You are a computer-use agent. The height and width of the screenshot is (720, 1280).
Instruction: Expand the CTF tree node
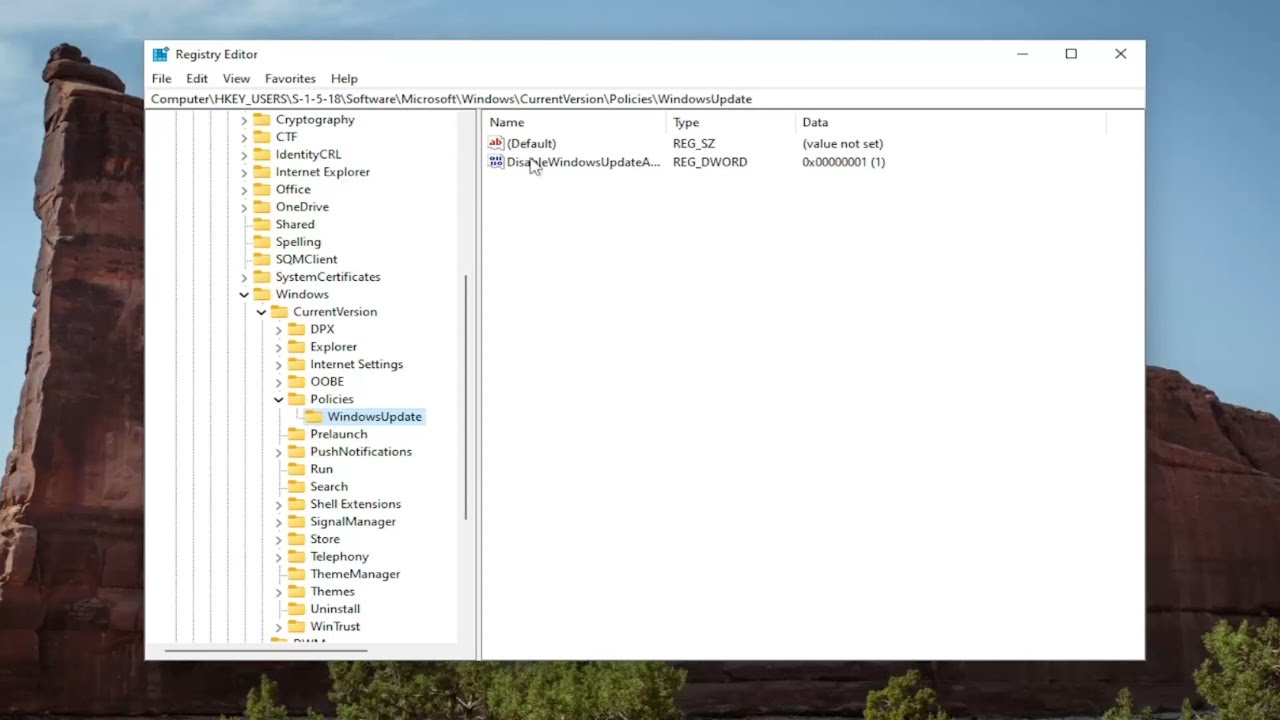coord(244,137)
